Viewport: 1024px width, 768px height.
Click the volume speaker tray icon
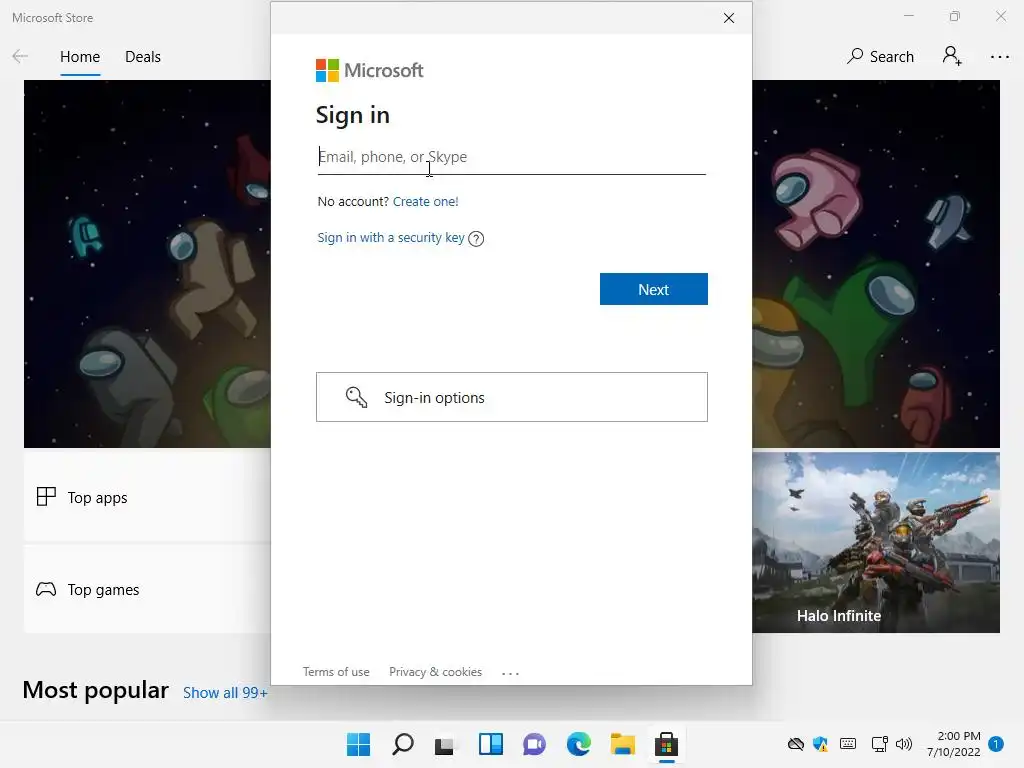click(904, 744)
